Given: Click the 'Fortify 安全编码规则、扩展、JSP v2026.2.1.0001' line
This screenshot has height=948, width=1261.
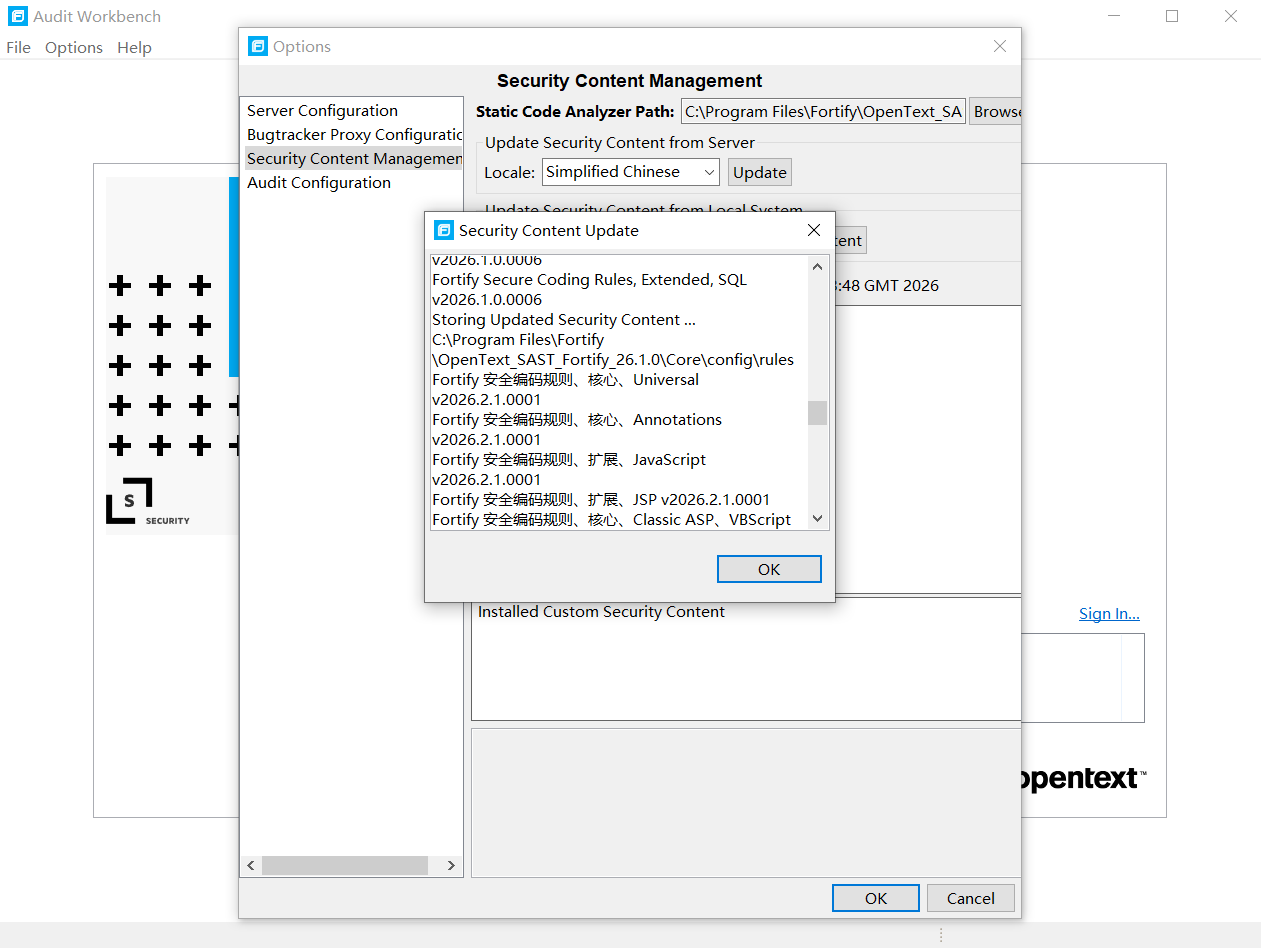Looking at the screenshot, I should tap(601, 500).
